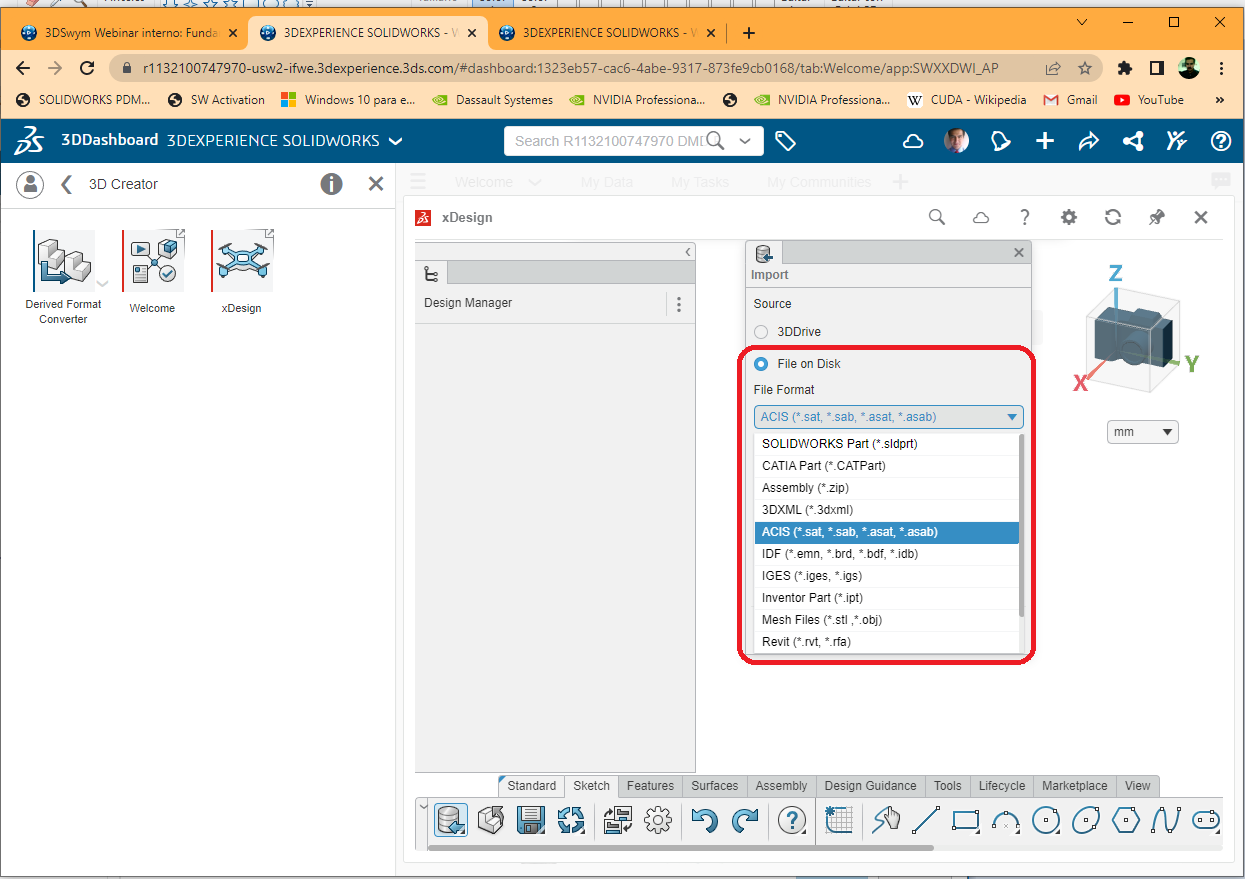This screenshot has height=879, width=1245.
Task: Select the Rectangle sketch tool
Action: 966,821
